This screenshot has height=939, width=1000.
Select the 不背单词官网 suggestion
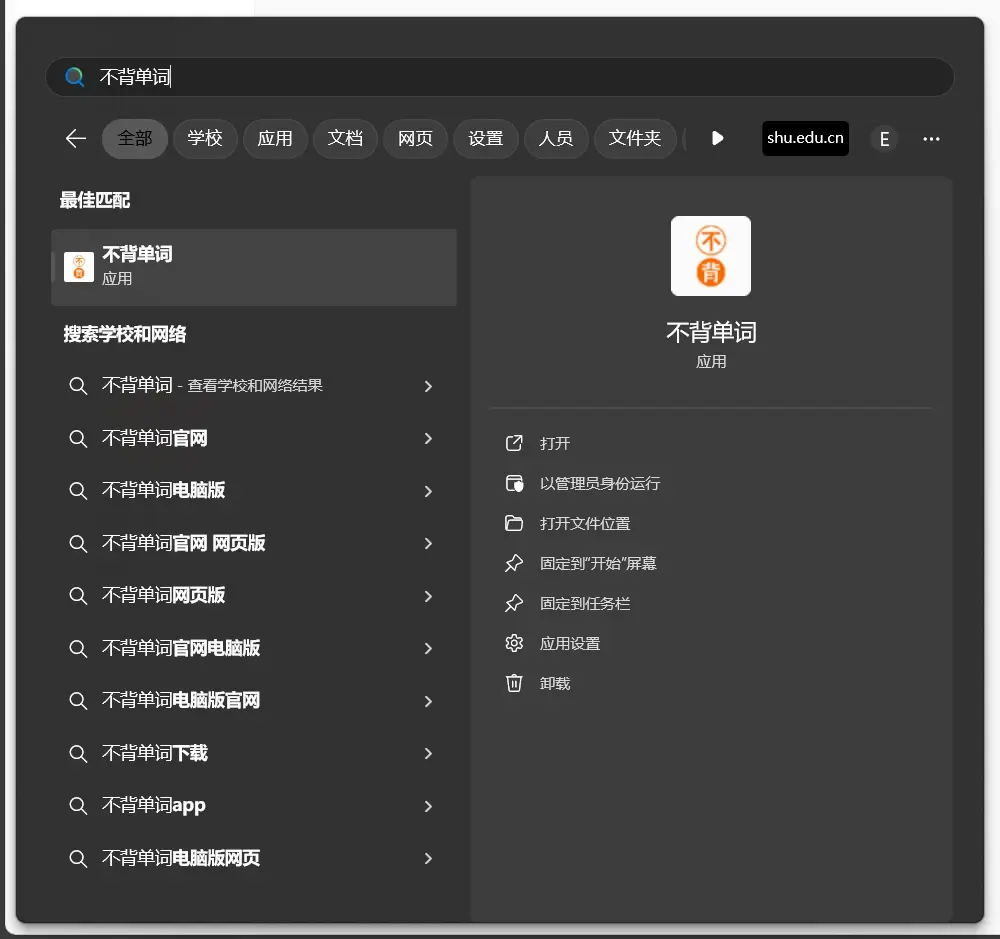(253, 438)
